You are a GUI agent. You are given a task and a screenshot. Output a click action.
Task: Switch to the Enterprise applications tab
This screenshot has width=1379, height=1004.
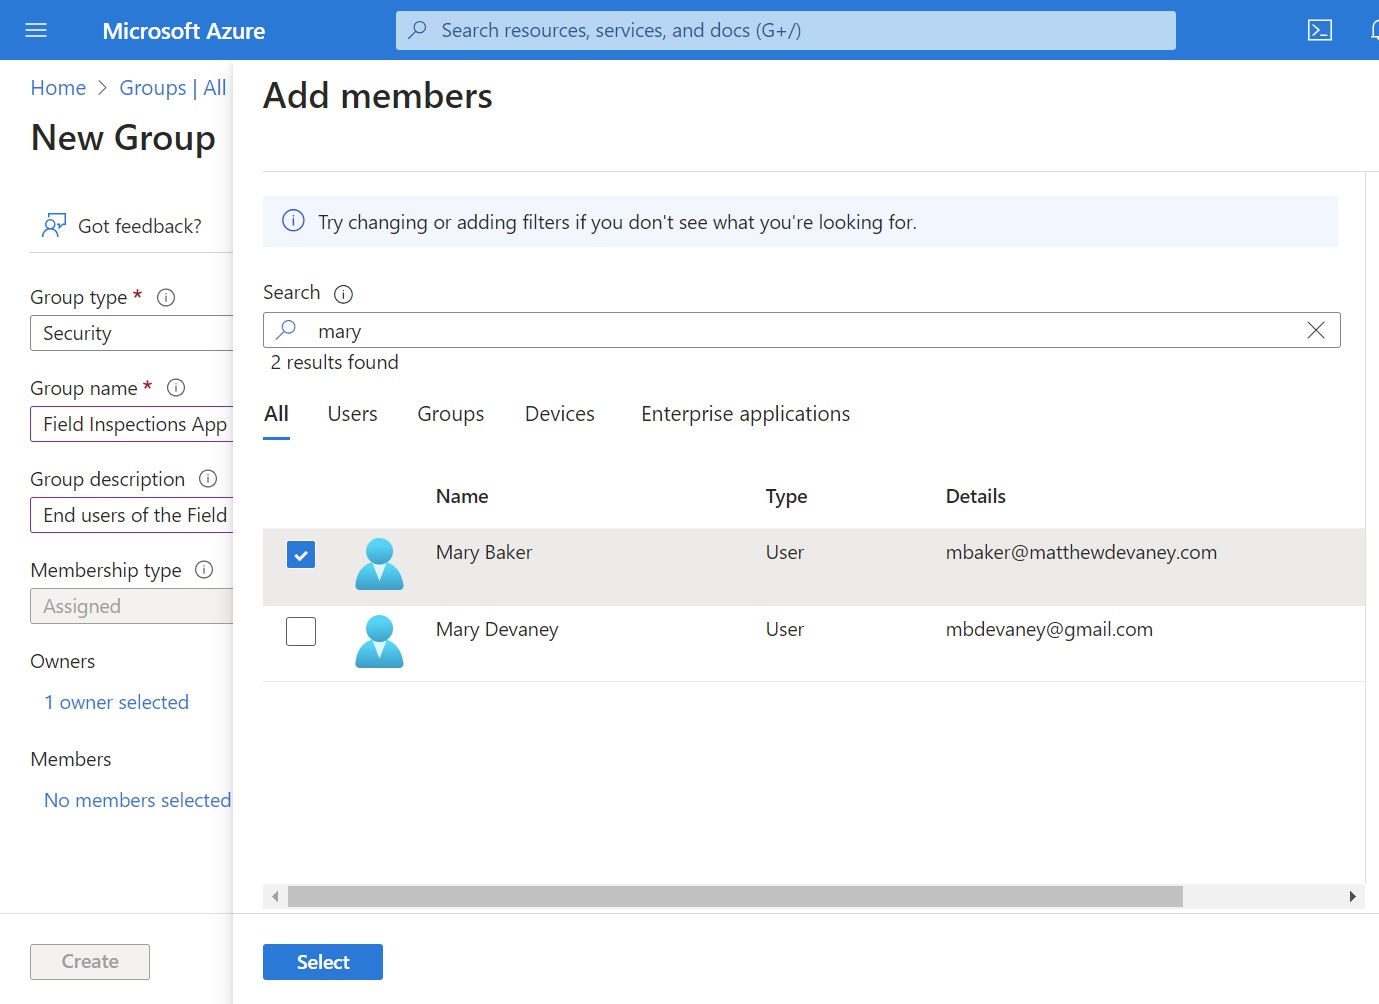[x=745, y=413]
